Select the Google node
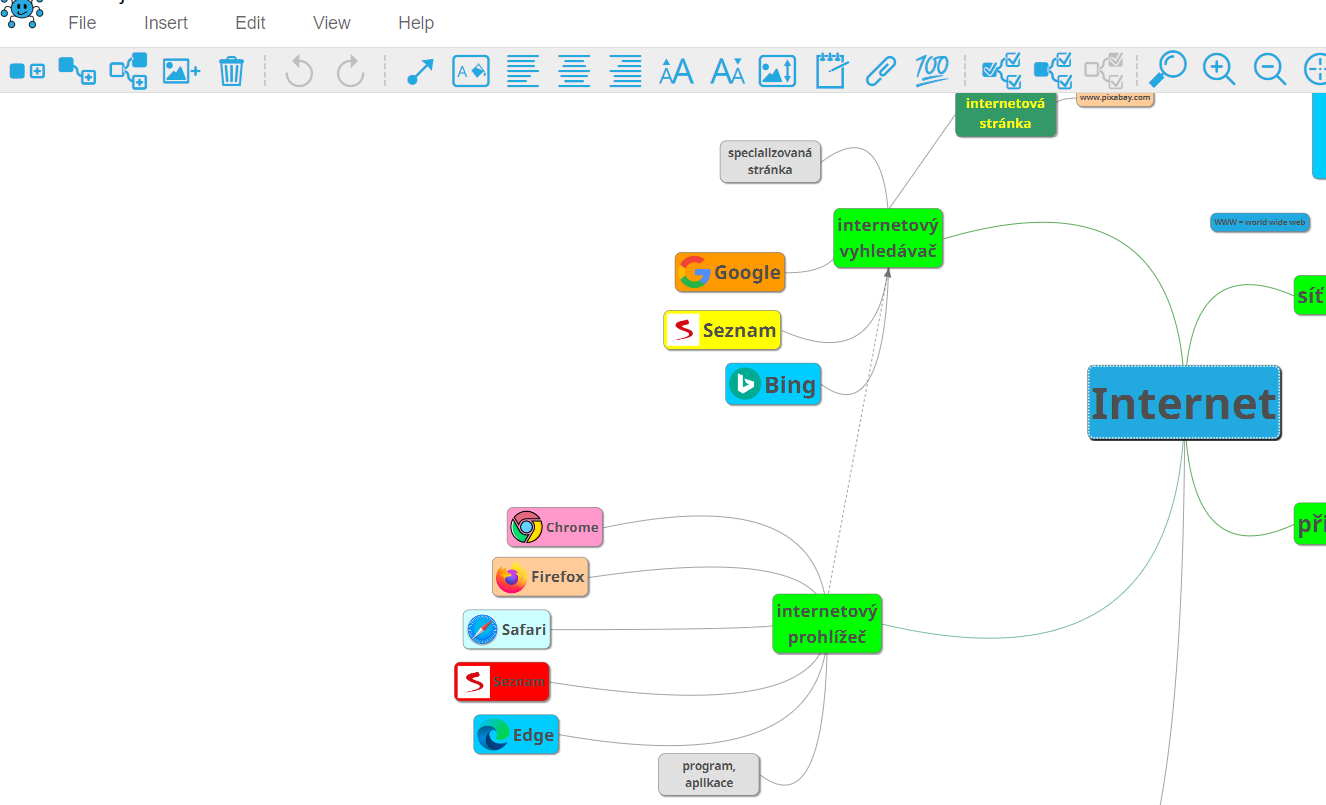1326x805 pixels. [x=730, y=272]
